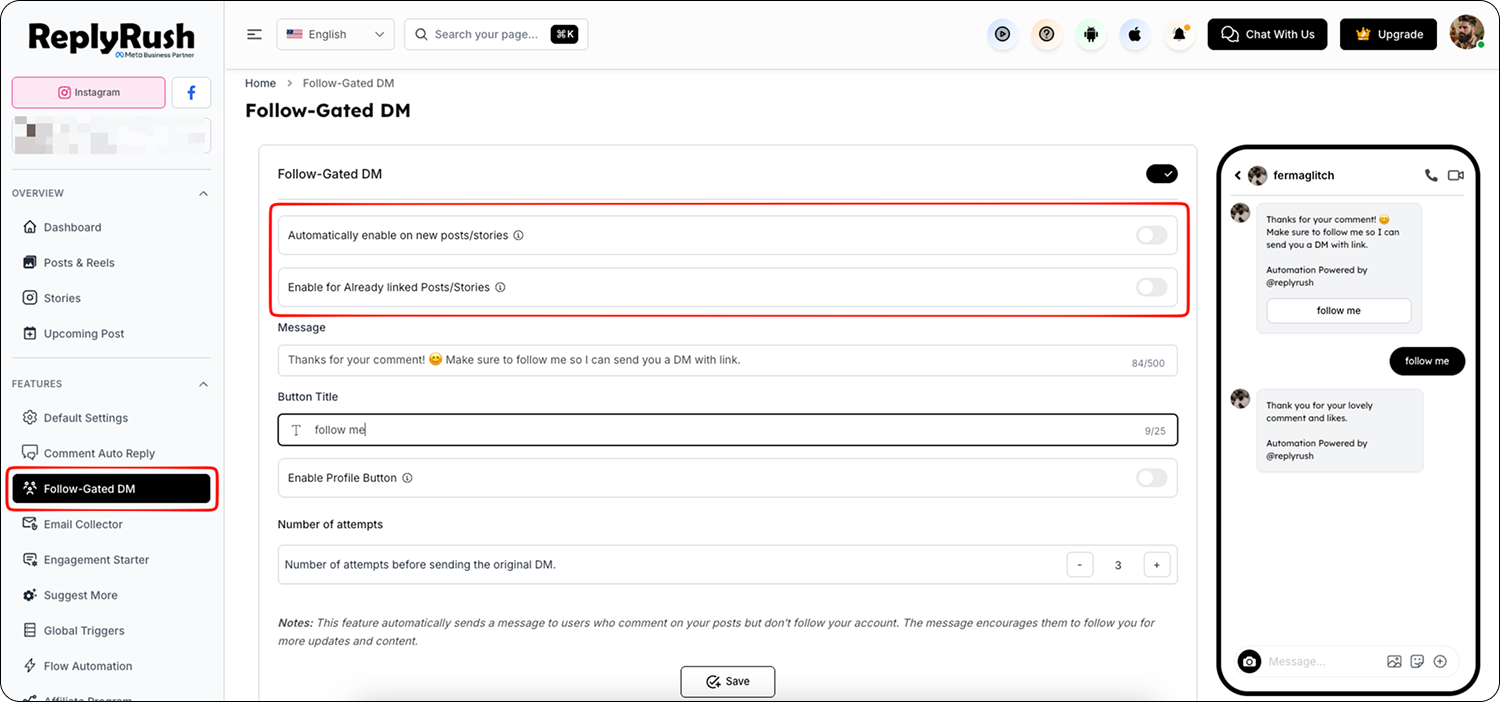Image resolution: width=1500 pixels, height=702 pixels.
Task: Decrease number of attempts with minus
Action: (1080, 565)
